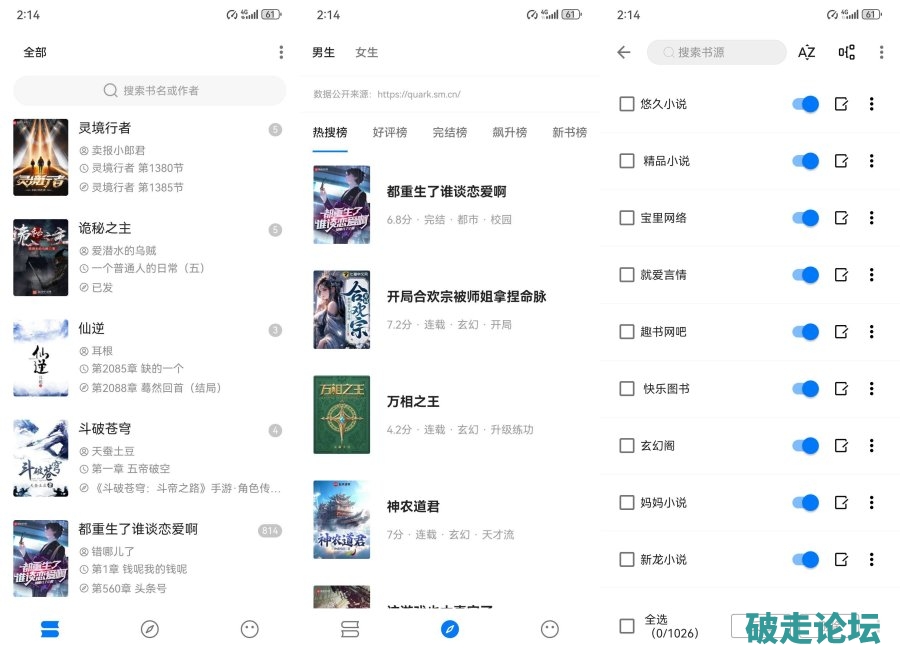Go back using the left arrow

pyautogui.click(x=624, y=52)
